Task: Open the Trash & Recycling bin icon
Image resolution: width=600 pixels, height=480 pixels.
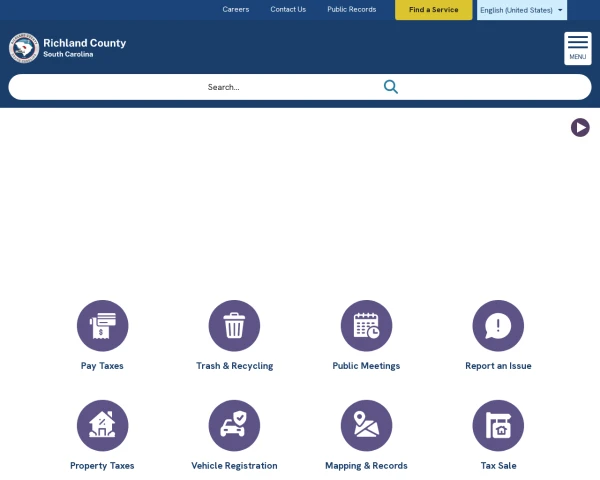Action: pyautogui.click(x=234, y=326)
